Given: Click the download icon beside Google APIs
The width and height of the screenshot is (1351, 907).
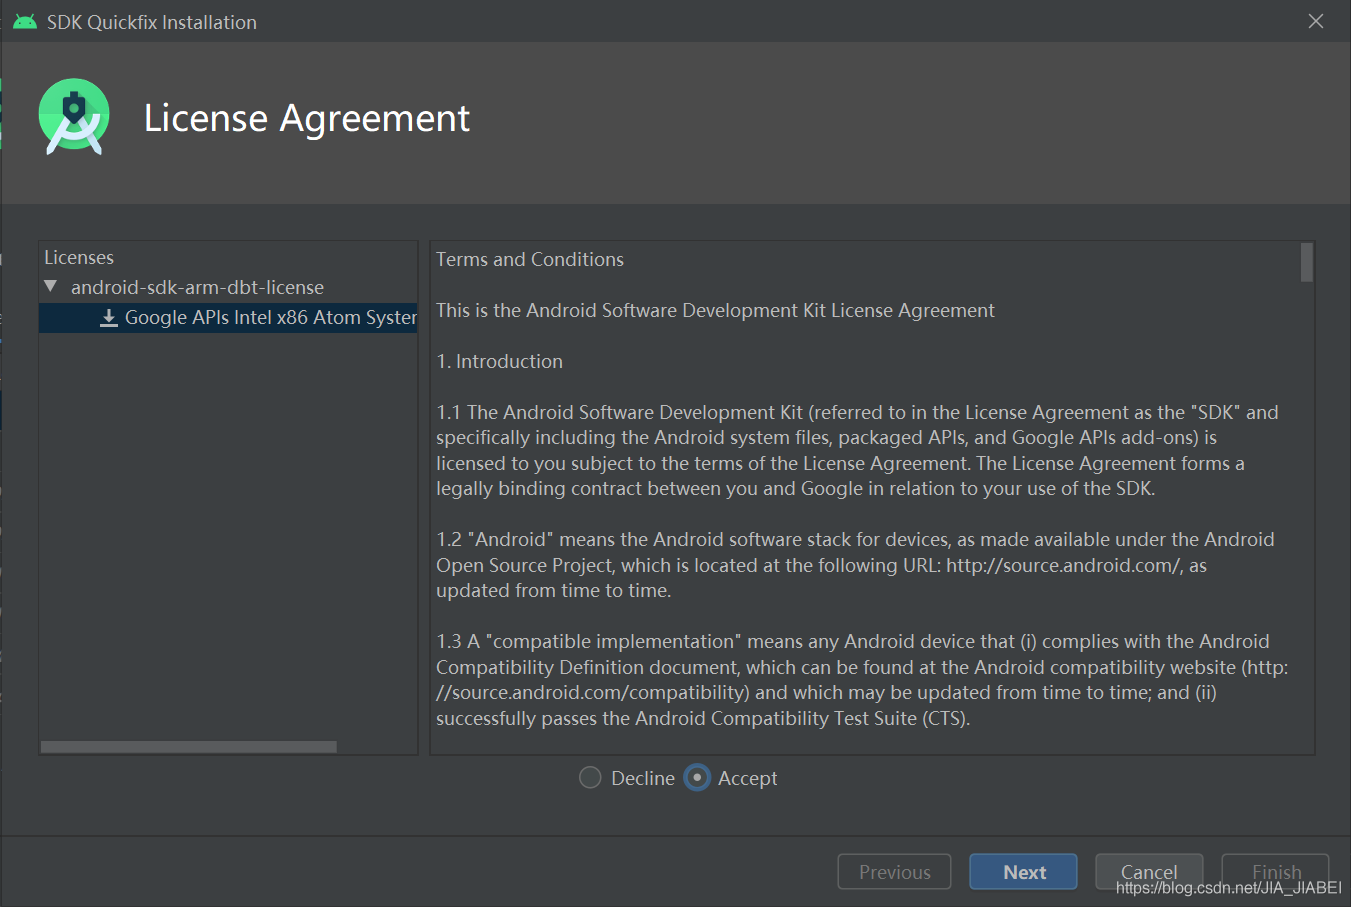Looking at the screenshot, I should point(109,318).
